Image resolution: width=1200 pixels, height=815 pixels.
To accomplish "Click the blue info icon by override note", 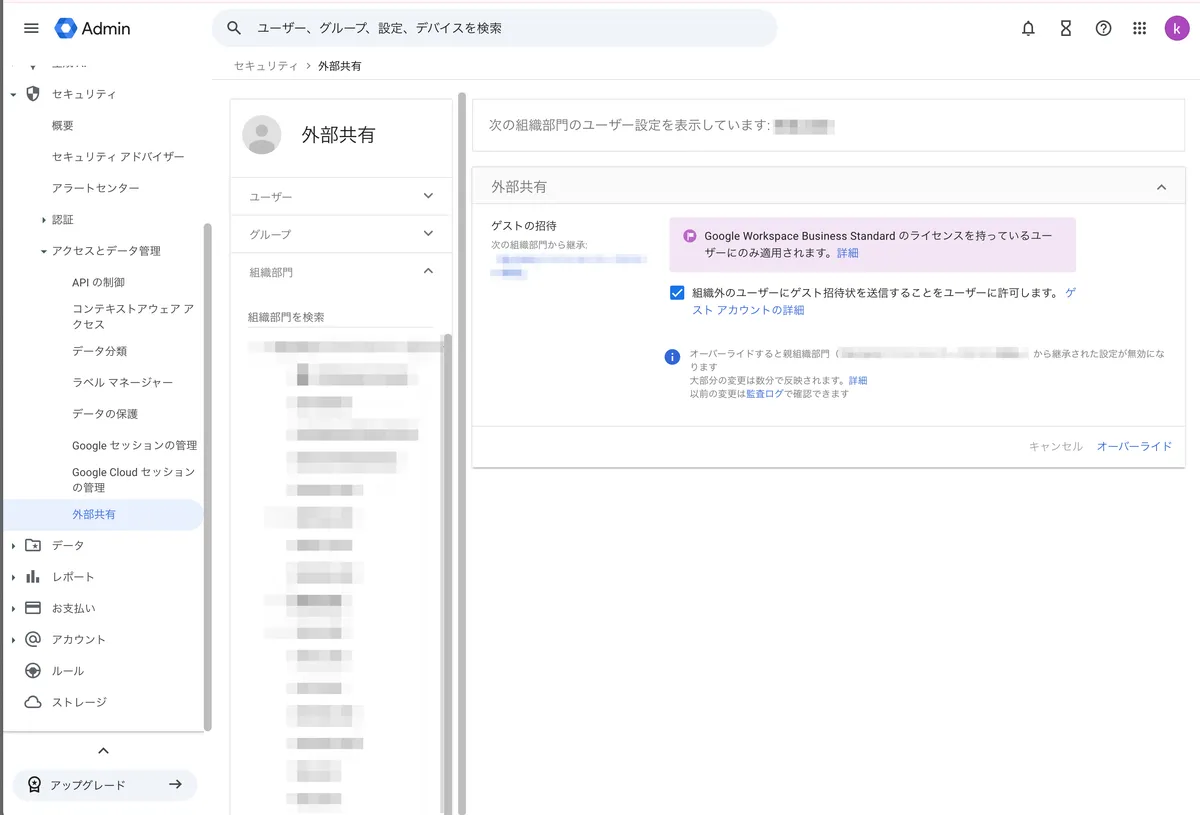I will coord(673,357).
